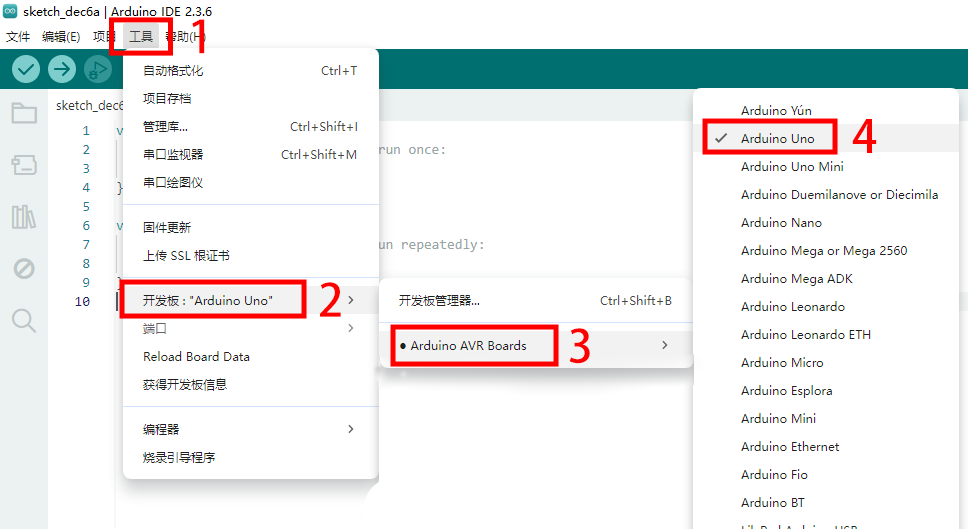Open 开发板管理器... from submenu

pos(536,301)
